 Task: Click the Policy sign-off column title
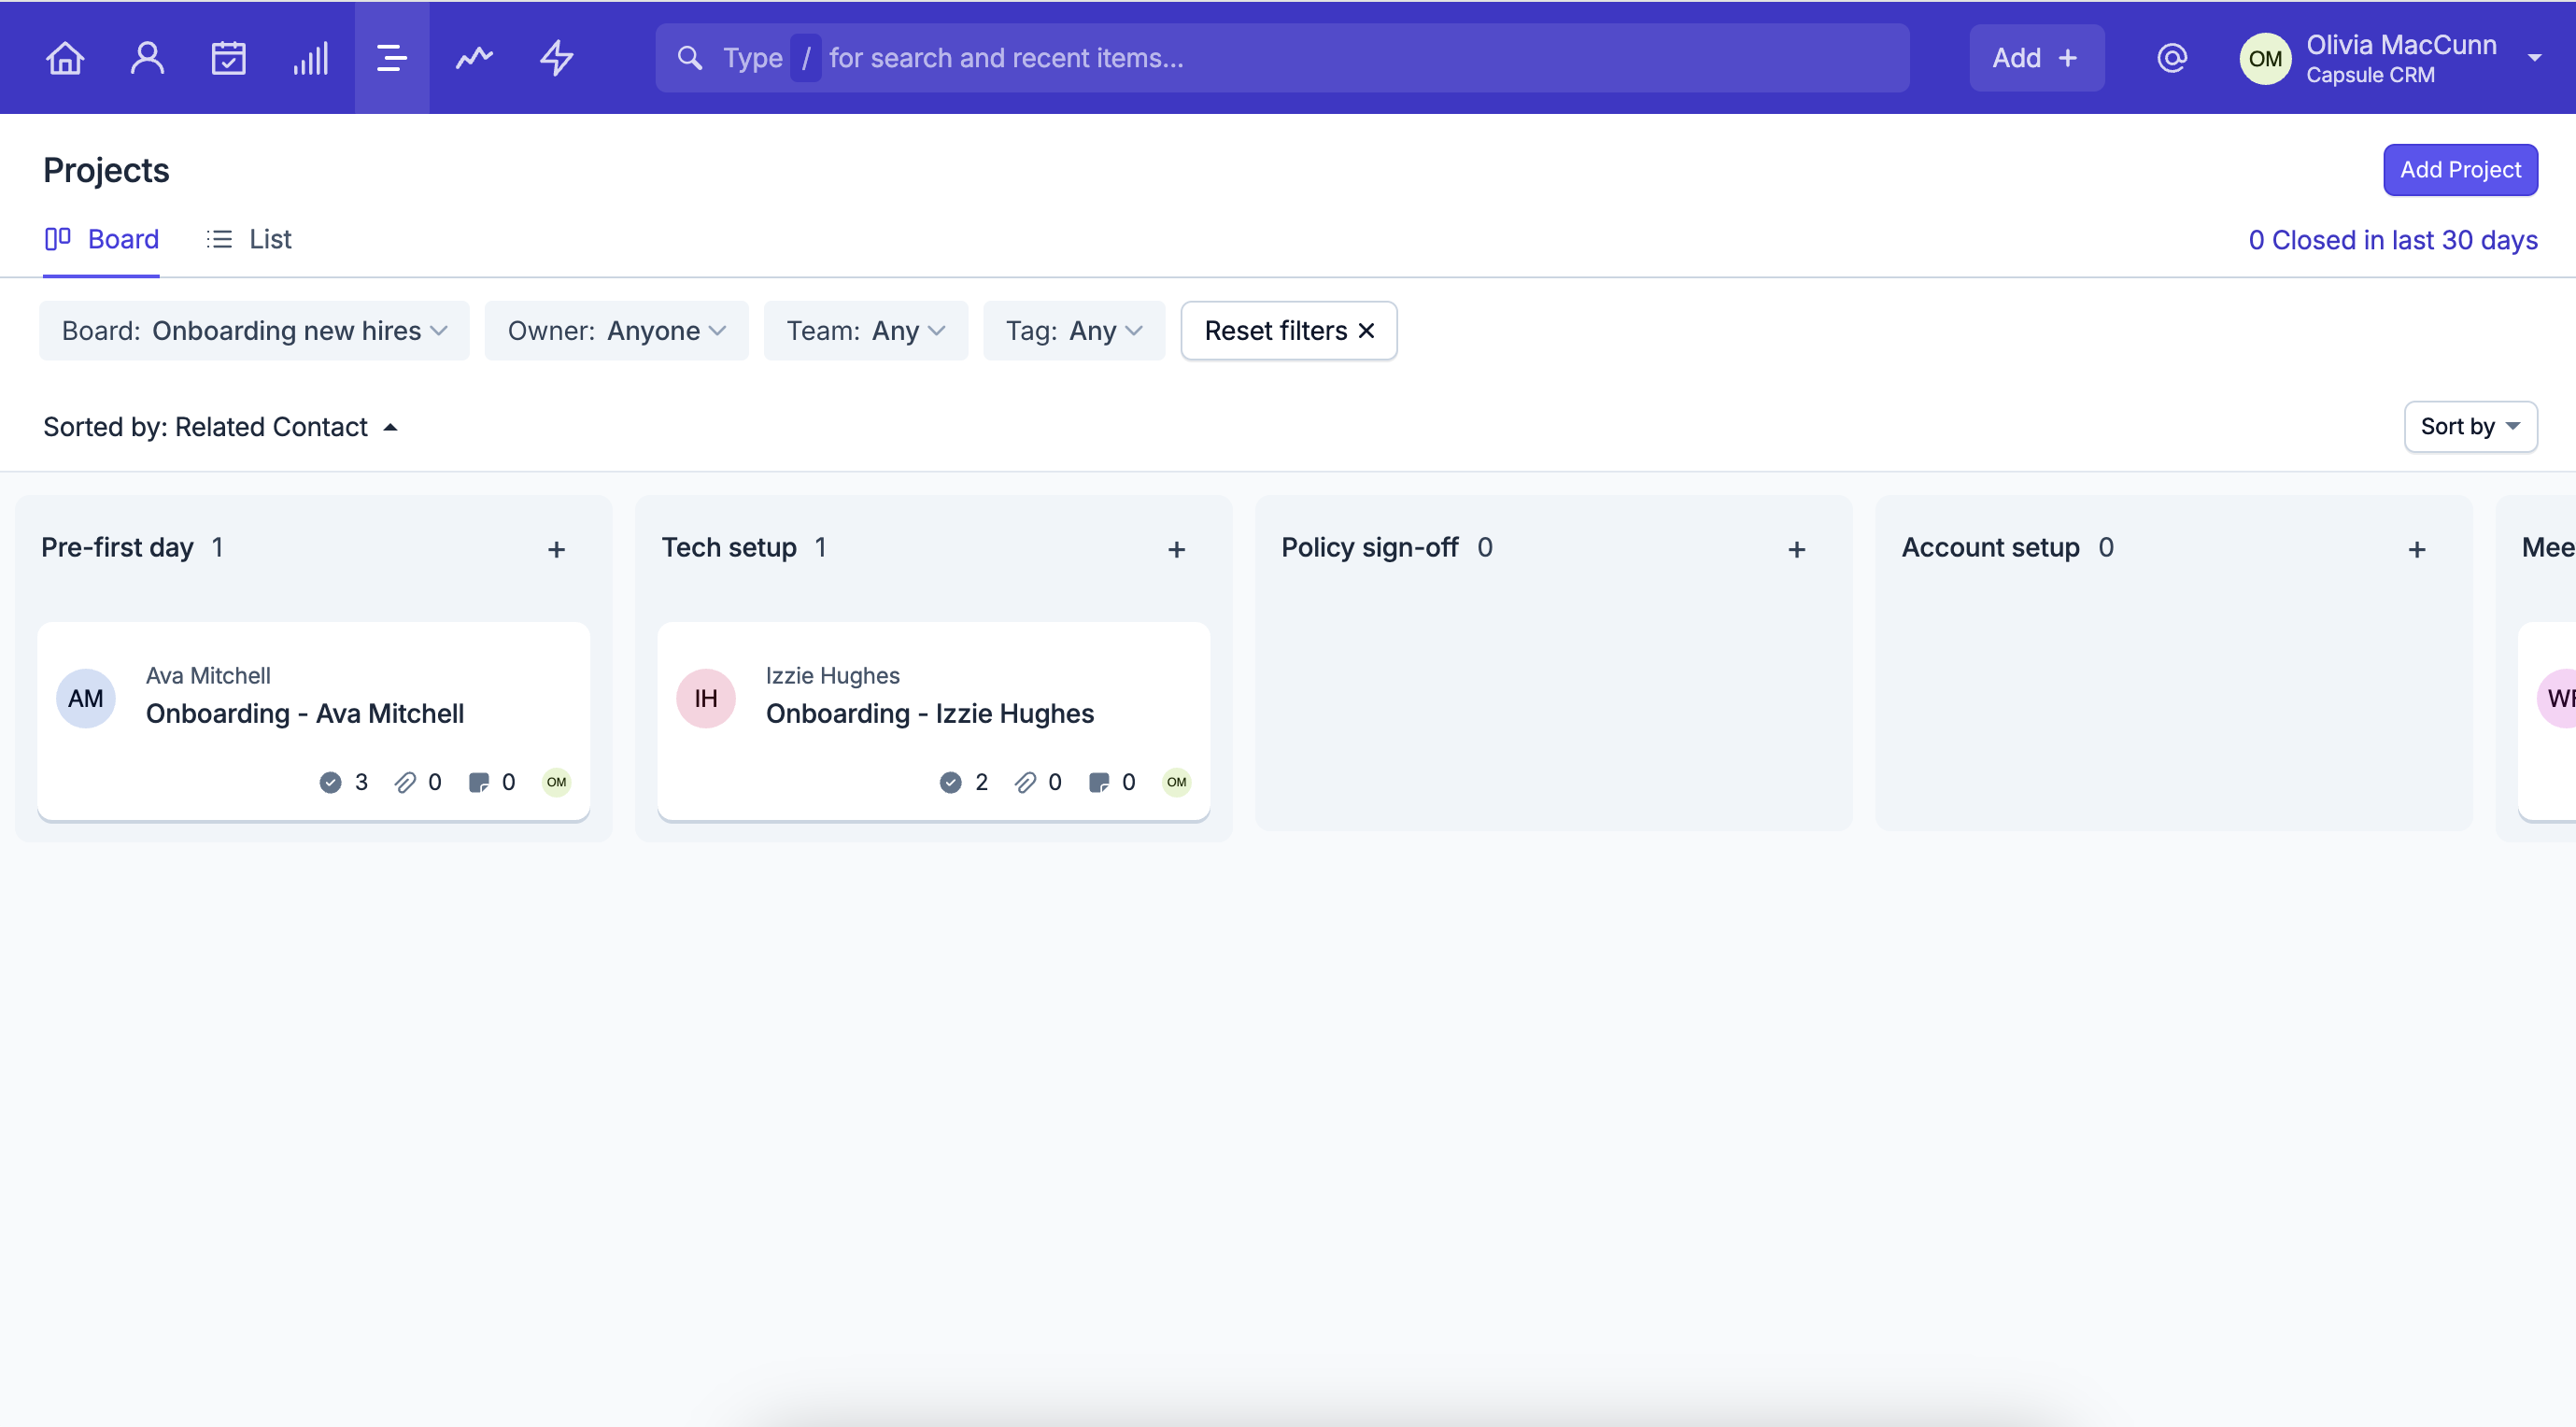(x=1370, y=547)
